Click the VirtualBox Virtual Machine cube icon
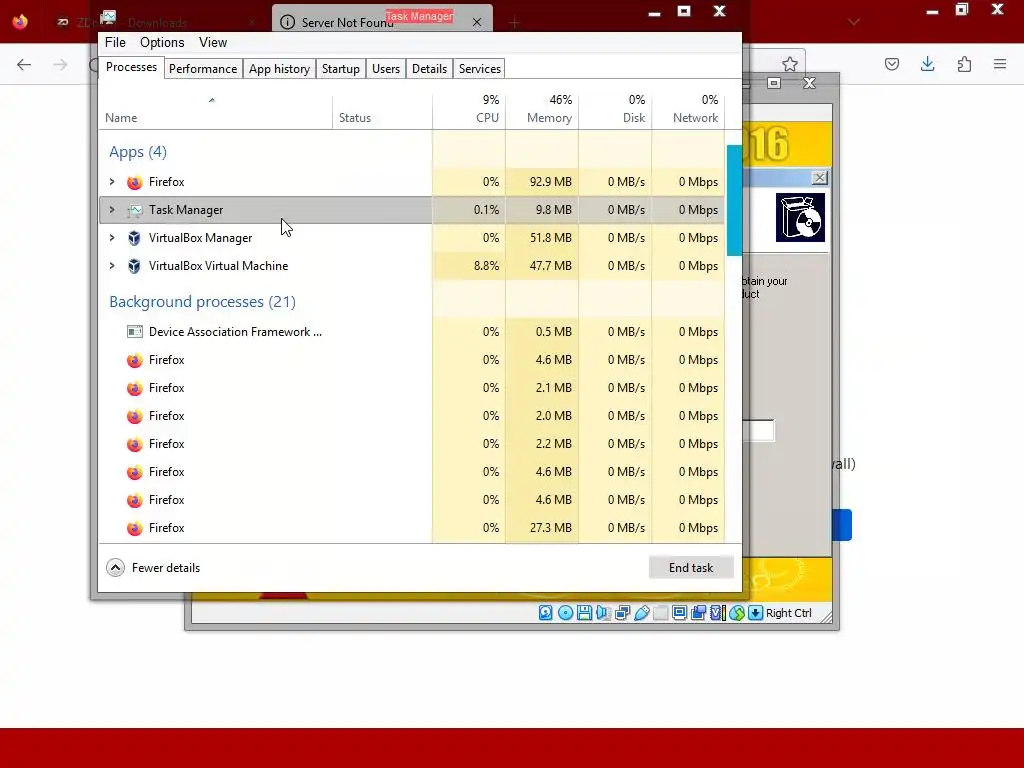 coord(135,266)
